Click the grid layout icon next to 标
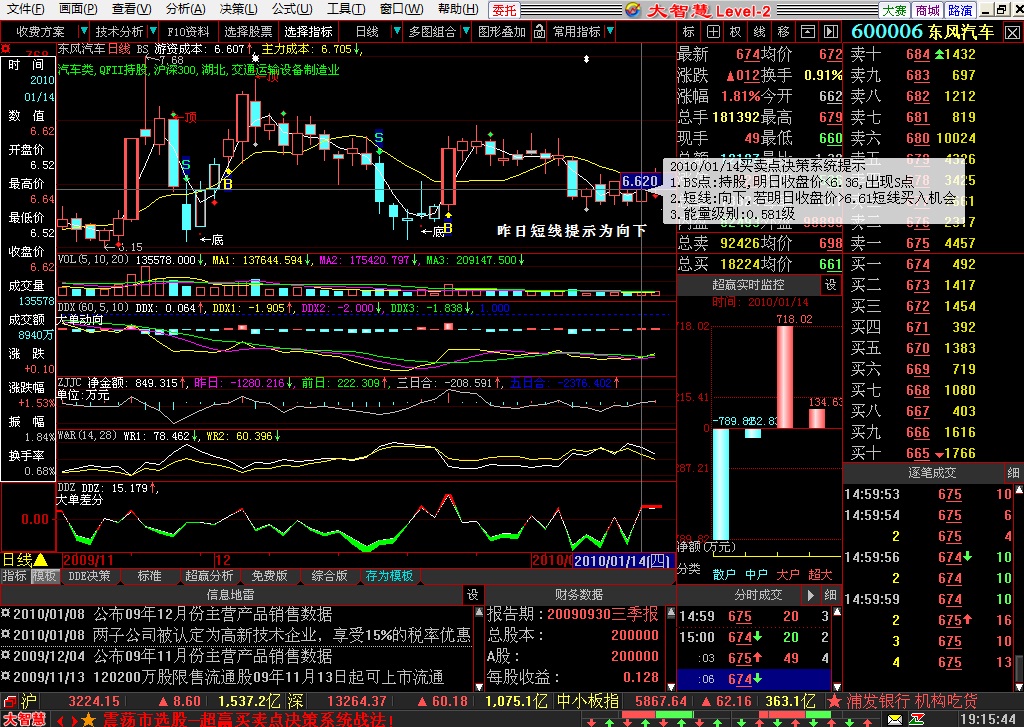Screen dimensions: 1024x727 [x=712, y=31]
